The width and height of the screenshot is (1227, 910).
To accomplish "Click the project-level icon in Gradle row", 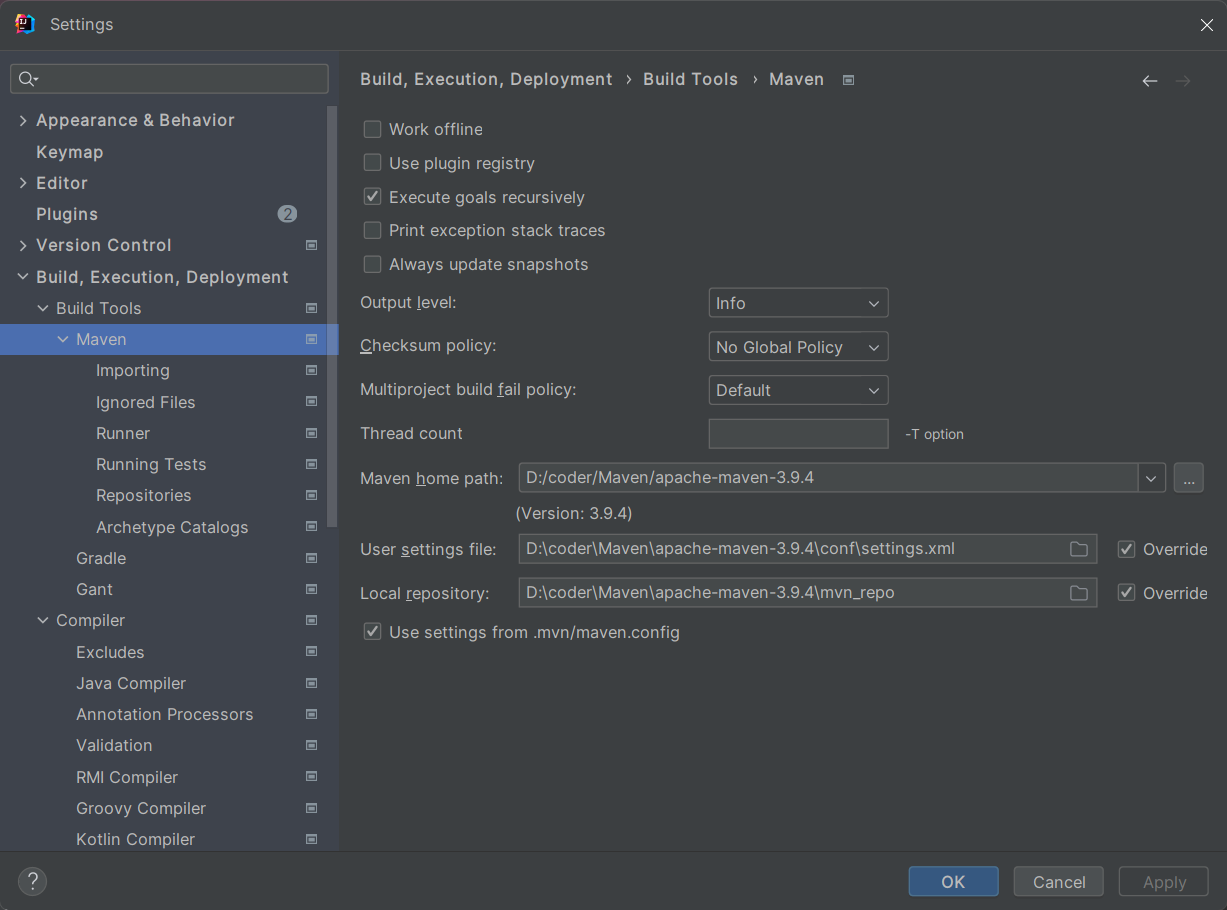I will (311, 558).
